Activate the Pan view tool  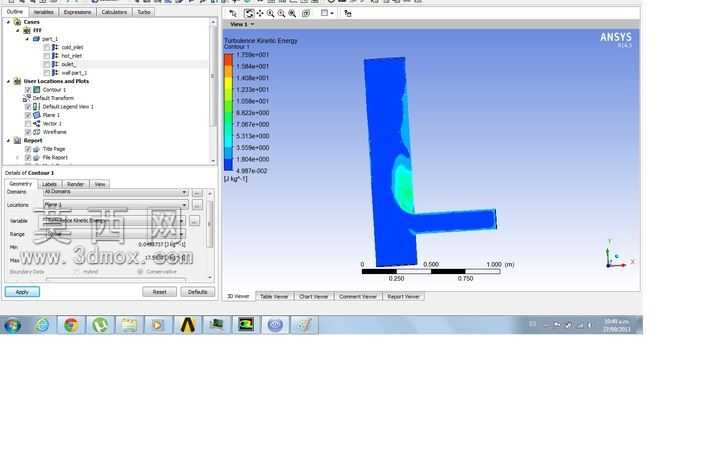tap(260, 13)
